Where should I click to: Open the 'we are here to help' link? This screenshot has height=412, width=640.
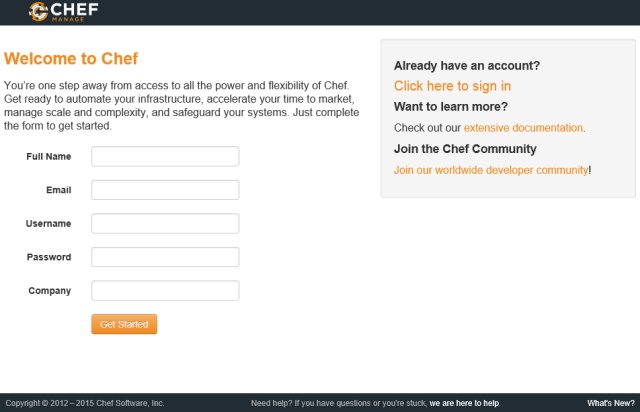[x=464, y=403]
